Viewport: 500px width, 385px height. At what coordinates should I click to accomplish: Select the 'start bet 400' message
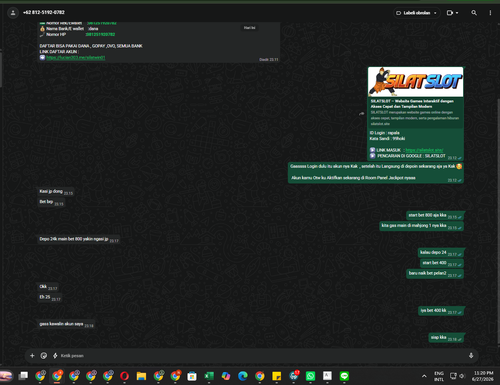442,263
